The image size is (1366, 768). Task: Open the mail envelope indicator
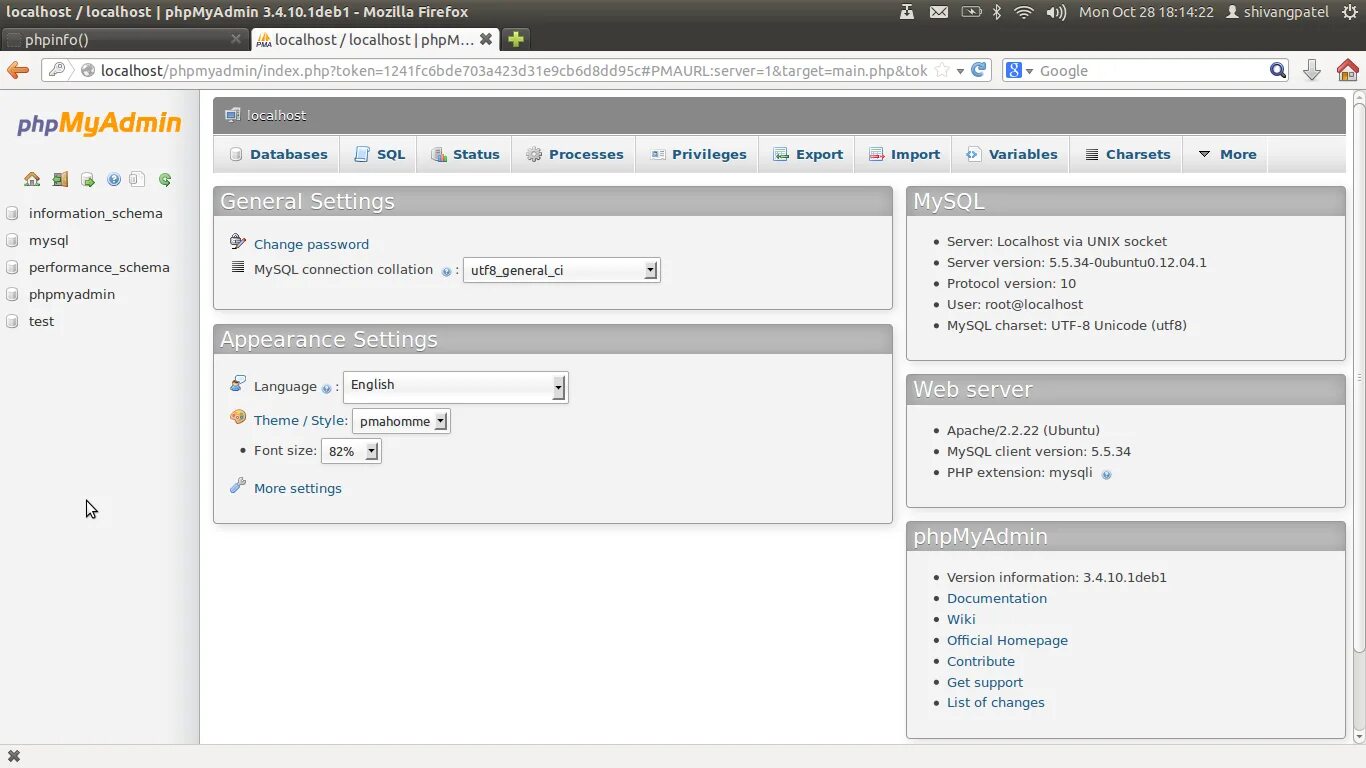(938, 12)
